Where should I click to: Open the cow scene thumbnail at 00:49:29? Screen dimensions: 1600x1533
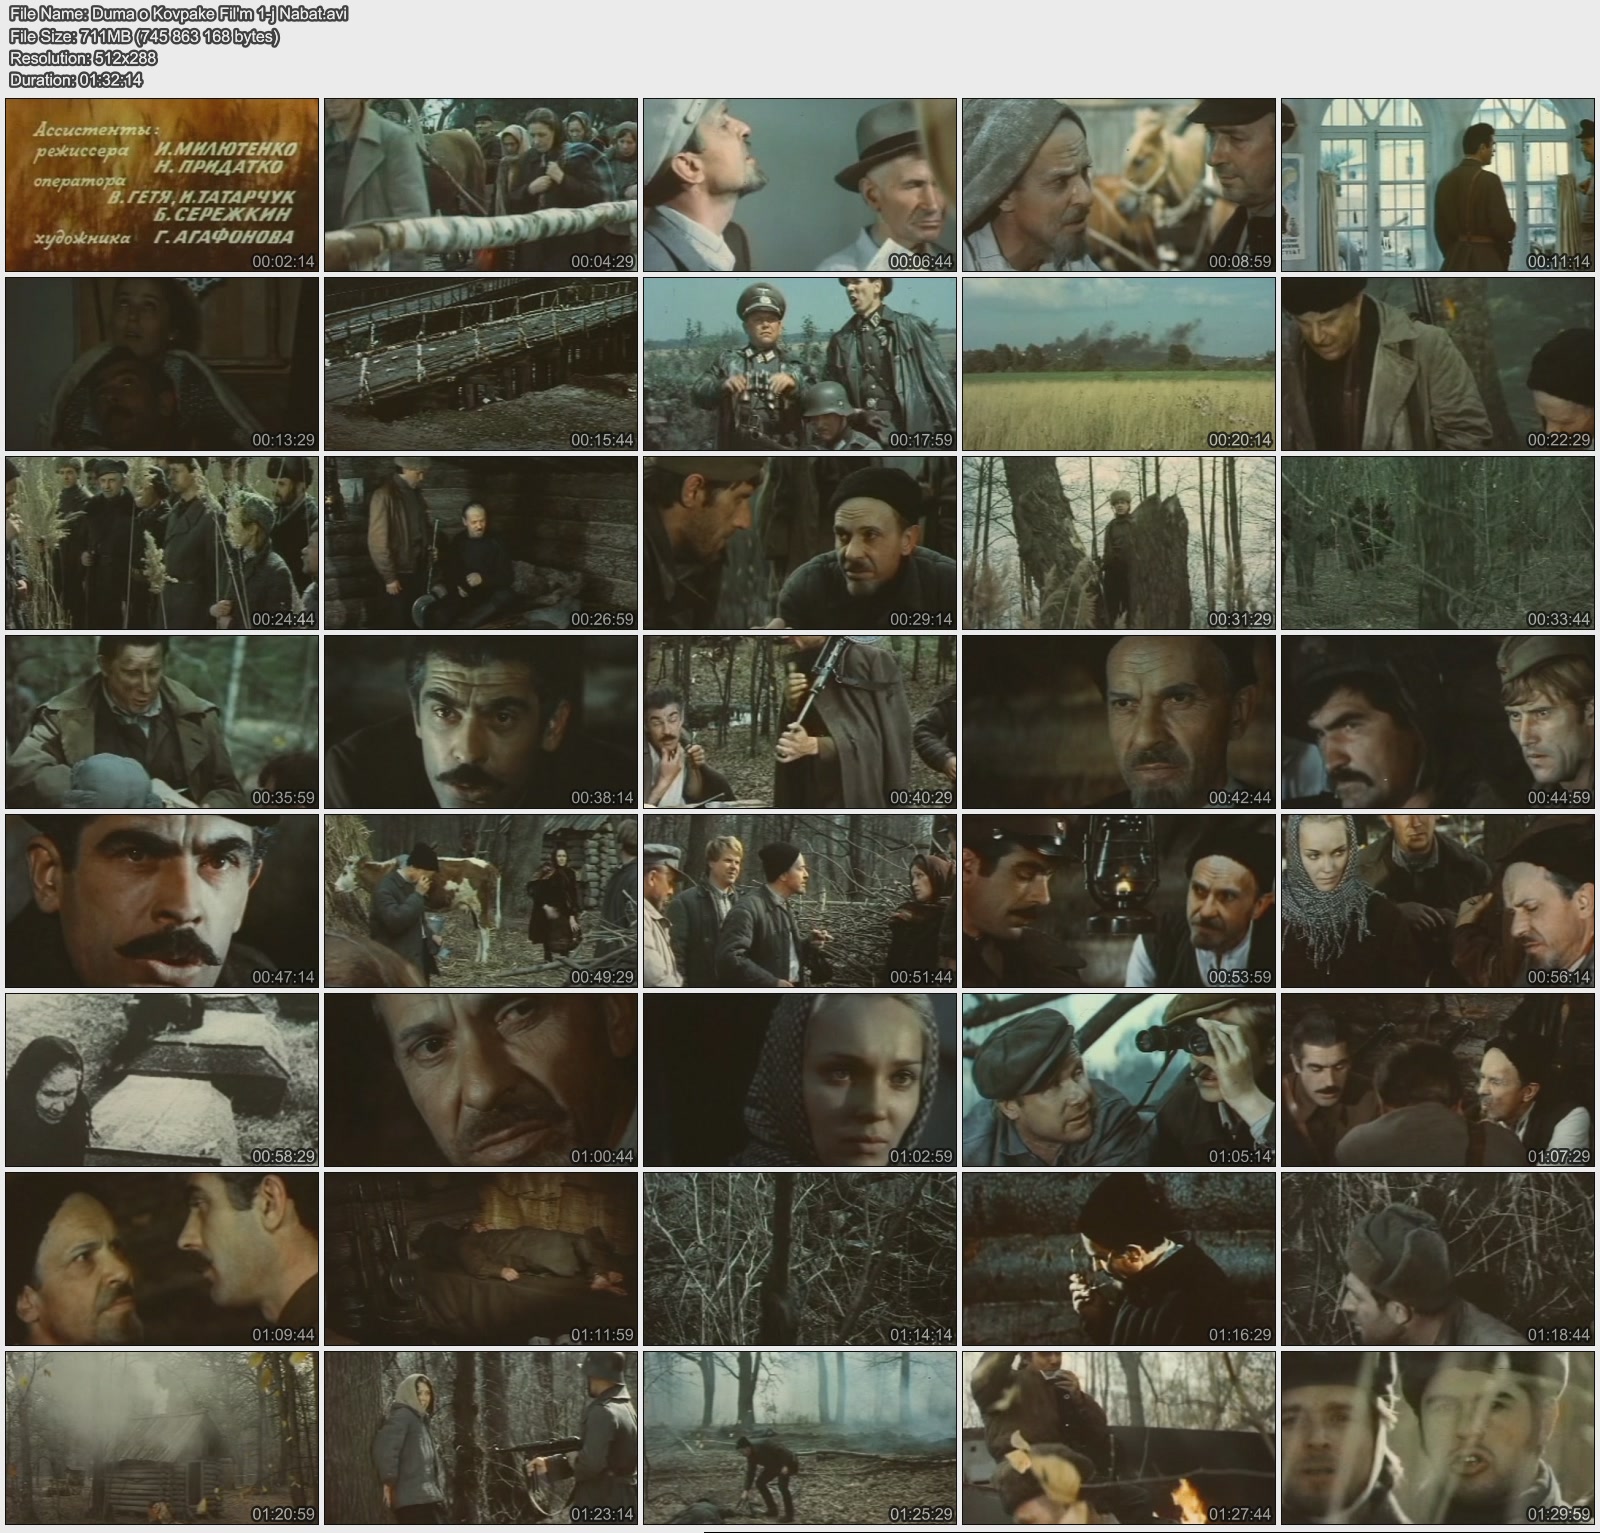[480, 901]
